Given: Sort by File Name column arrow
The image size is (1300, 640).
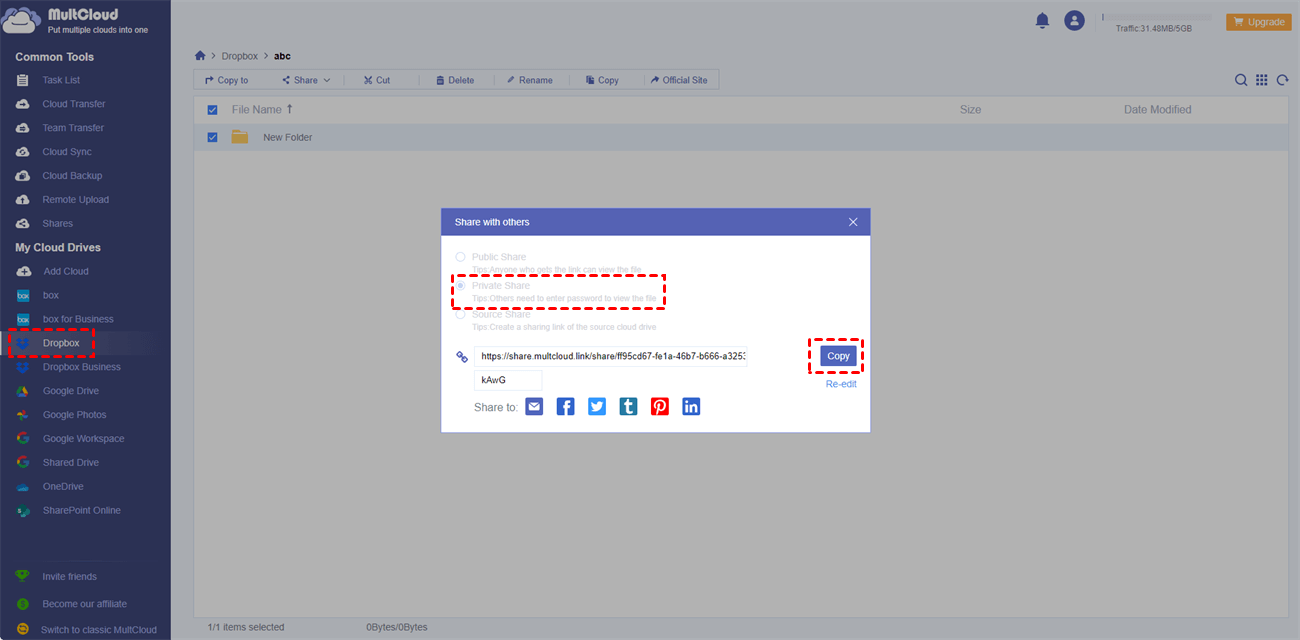Looking at the screenshot, I should (x=290, y=109).
